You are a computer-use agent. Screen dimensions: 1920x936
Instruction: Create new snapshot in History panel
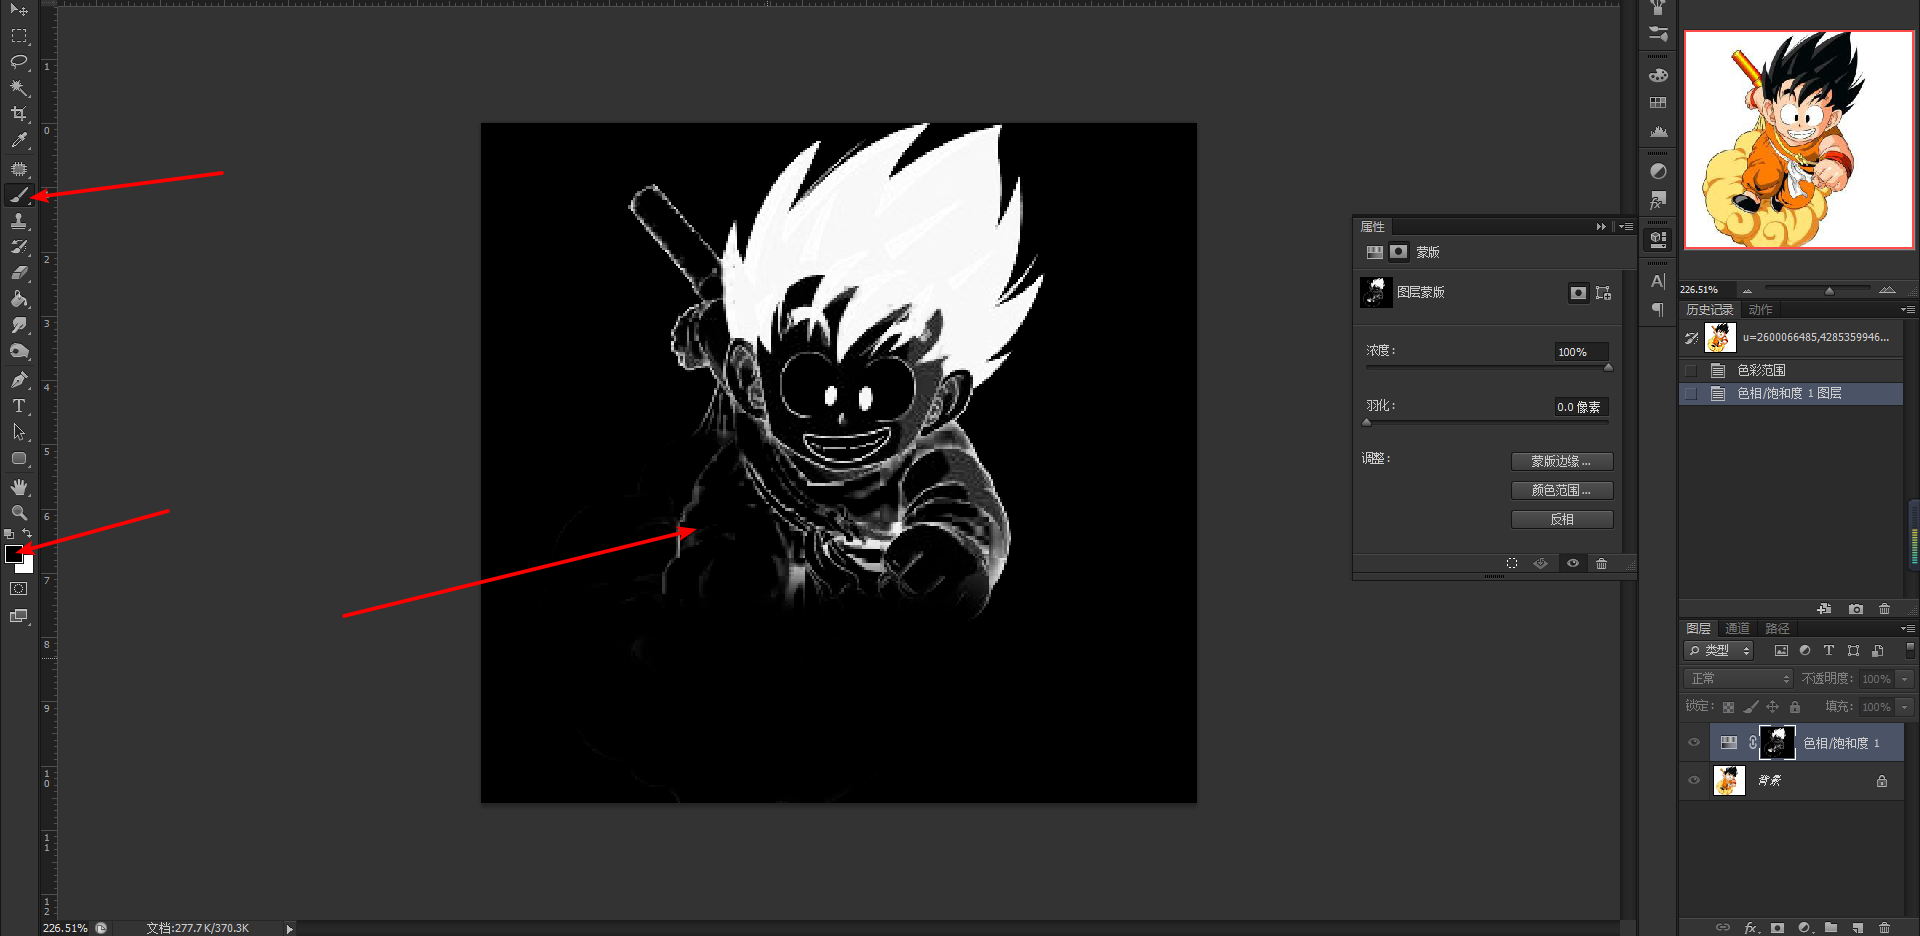coord(1856,609)
